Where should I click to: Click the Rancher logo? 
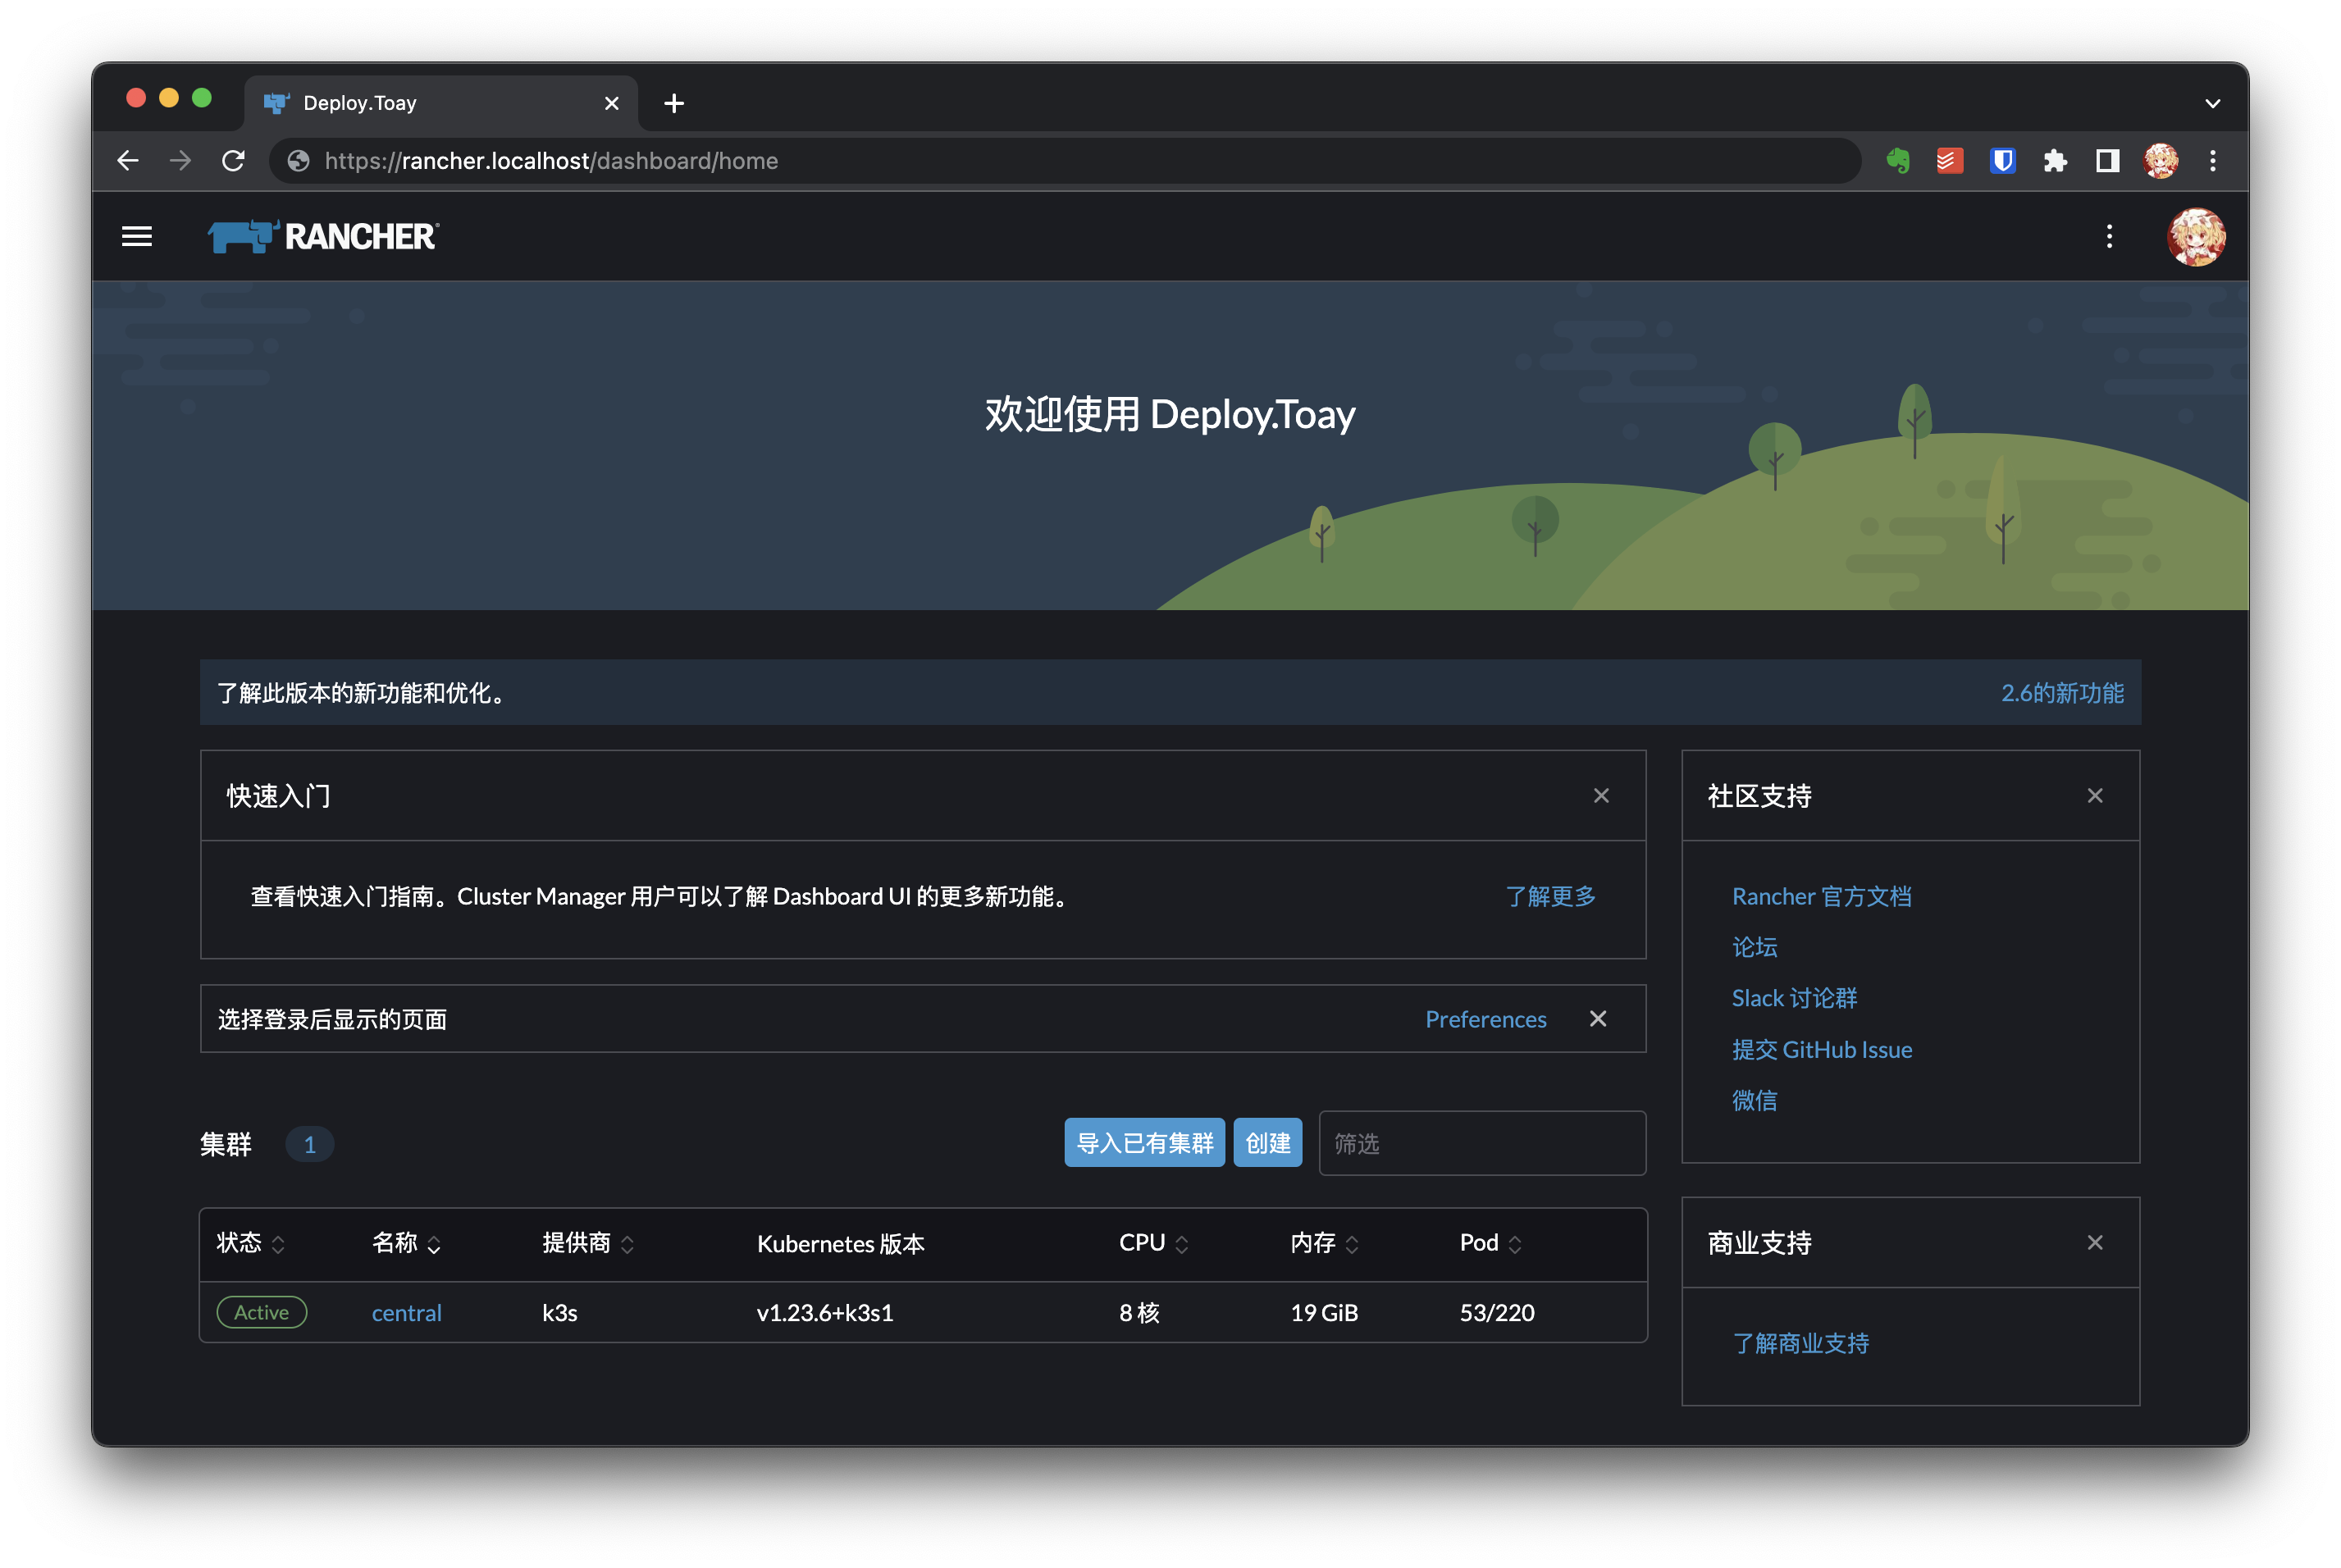pos(322,237)
